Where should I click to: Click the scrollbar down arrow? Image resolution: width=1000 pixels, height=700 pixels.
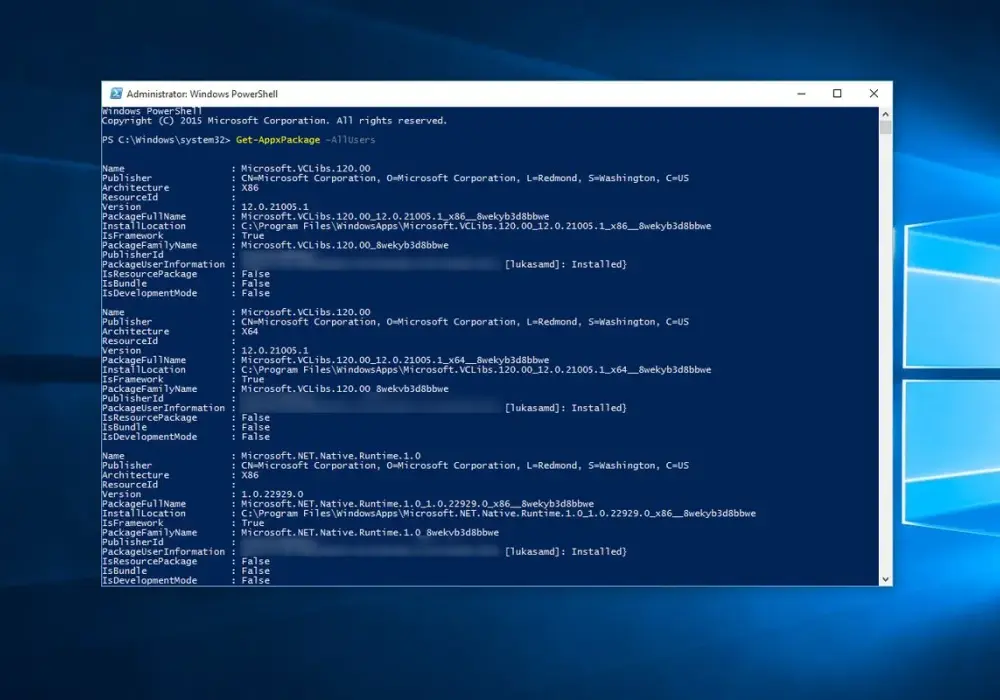885,580
